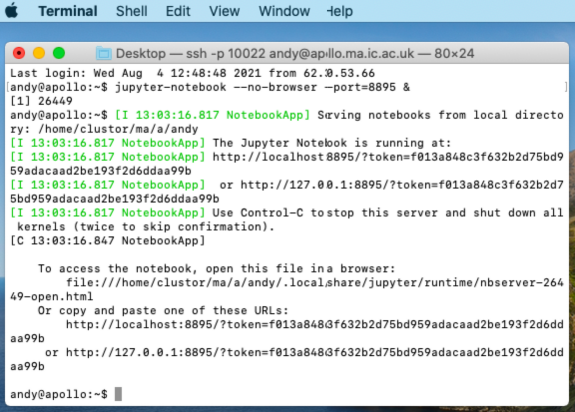Viewport: 575px width, 412px height.
Task: Click the '[C 13:03:16.847 NotebookApp]' line
Action: 107,240
